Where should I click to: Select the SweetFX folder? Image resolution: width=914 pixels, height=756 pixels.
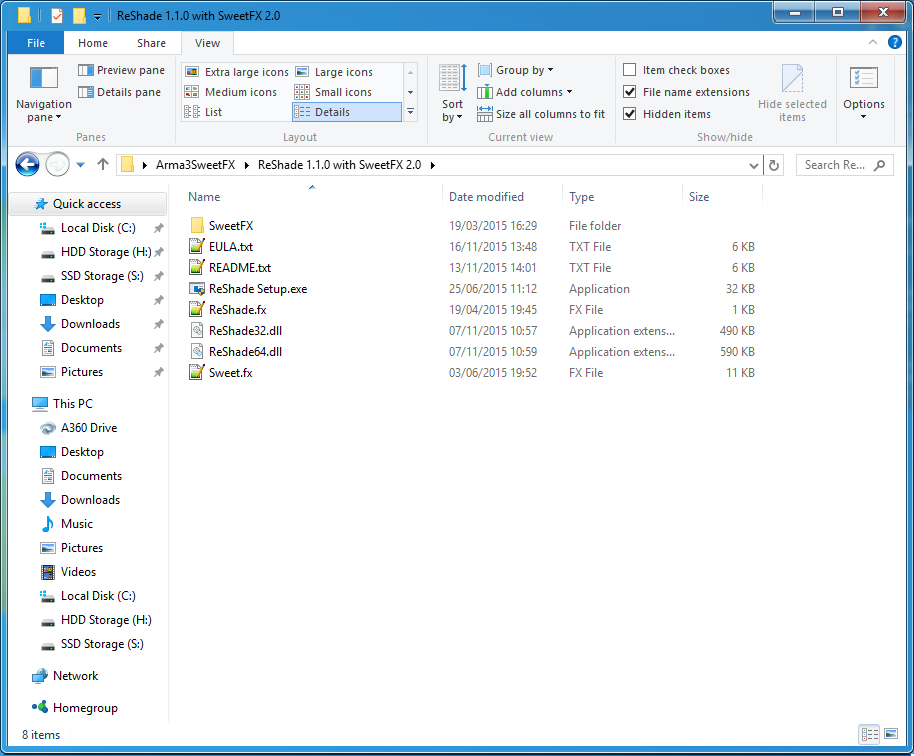[231, 226]
